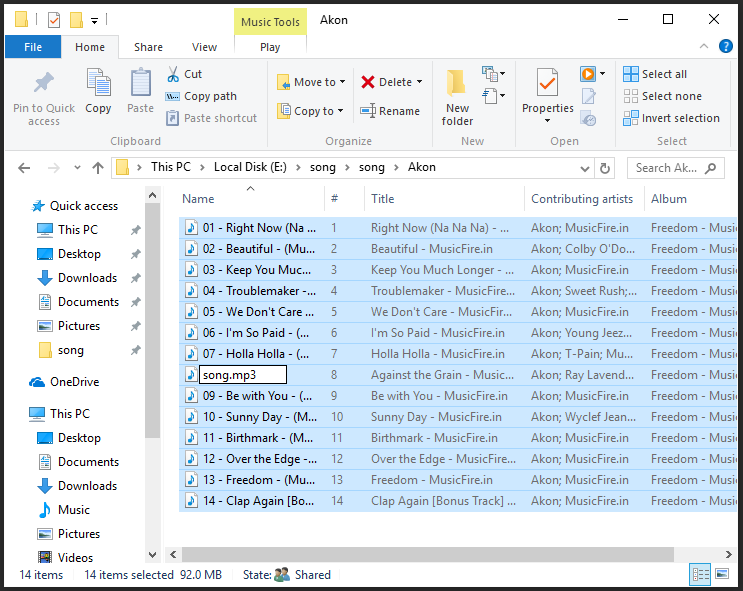This screenshot has height=591, width=743.
Task: Click 'This PC' in the address bar
Action: (x=171, y=167)
